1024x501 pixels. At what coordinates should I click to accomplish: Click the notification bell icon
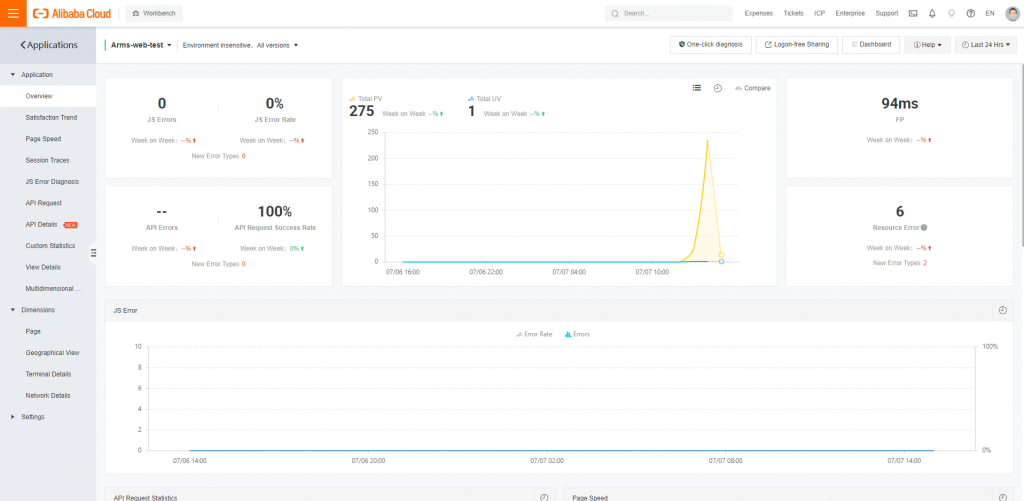(932, 13)
